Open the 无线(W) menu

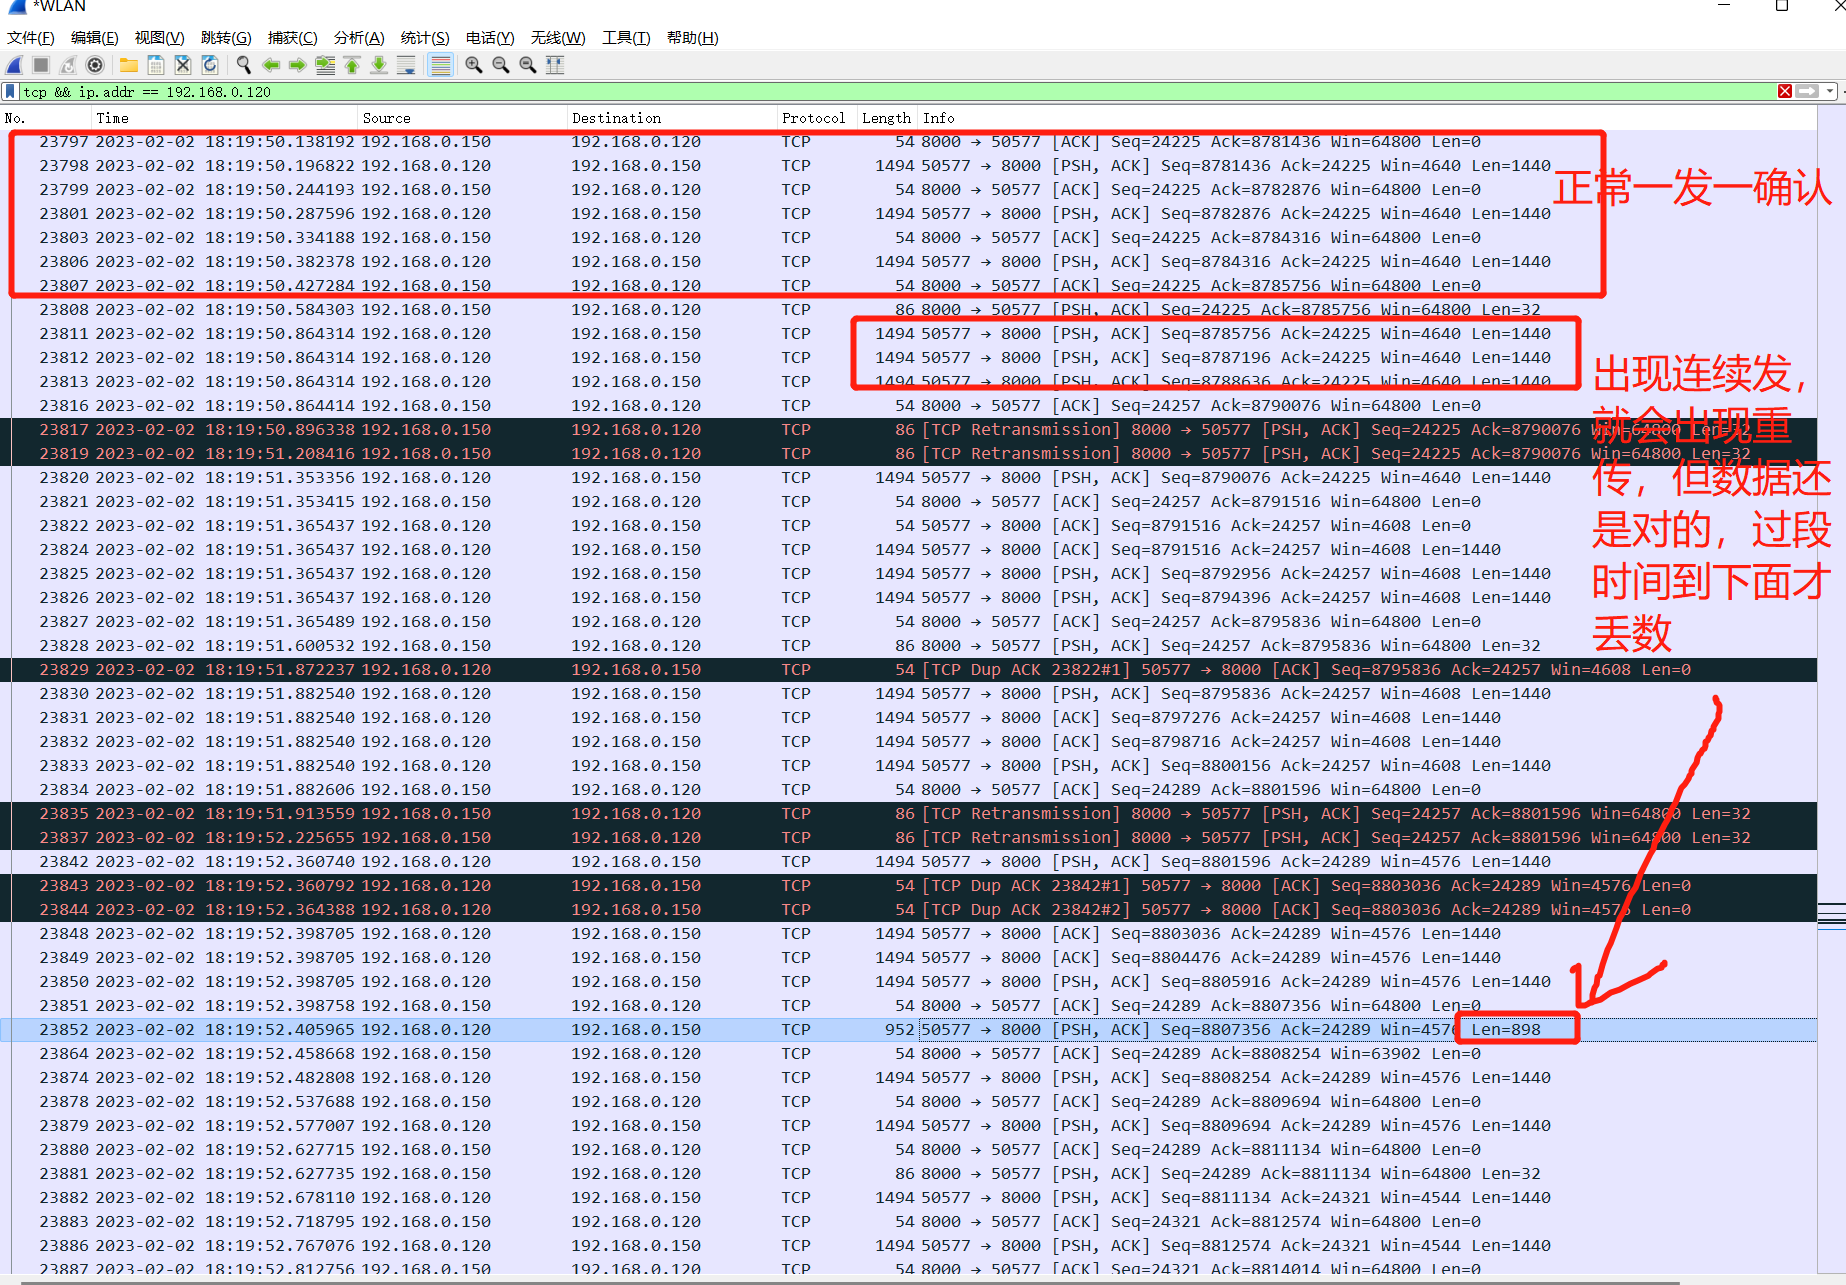[x=558, y=38]
